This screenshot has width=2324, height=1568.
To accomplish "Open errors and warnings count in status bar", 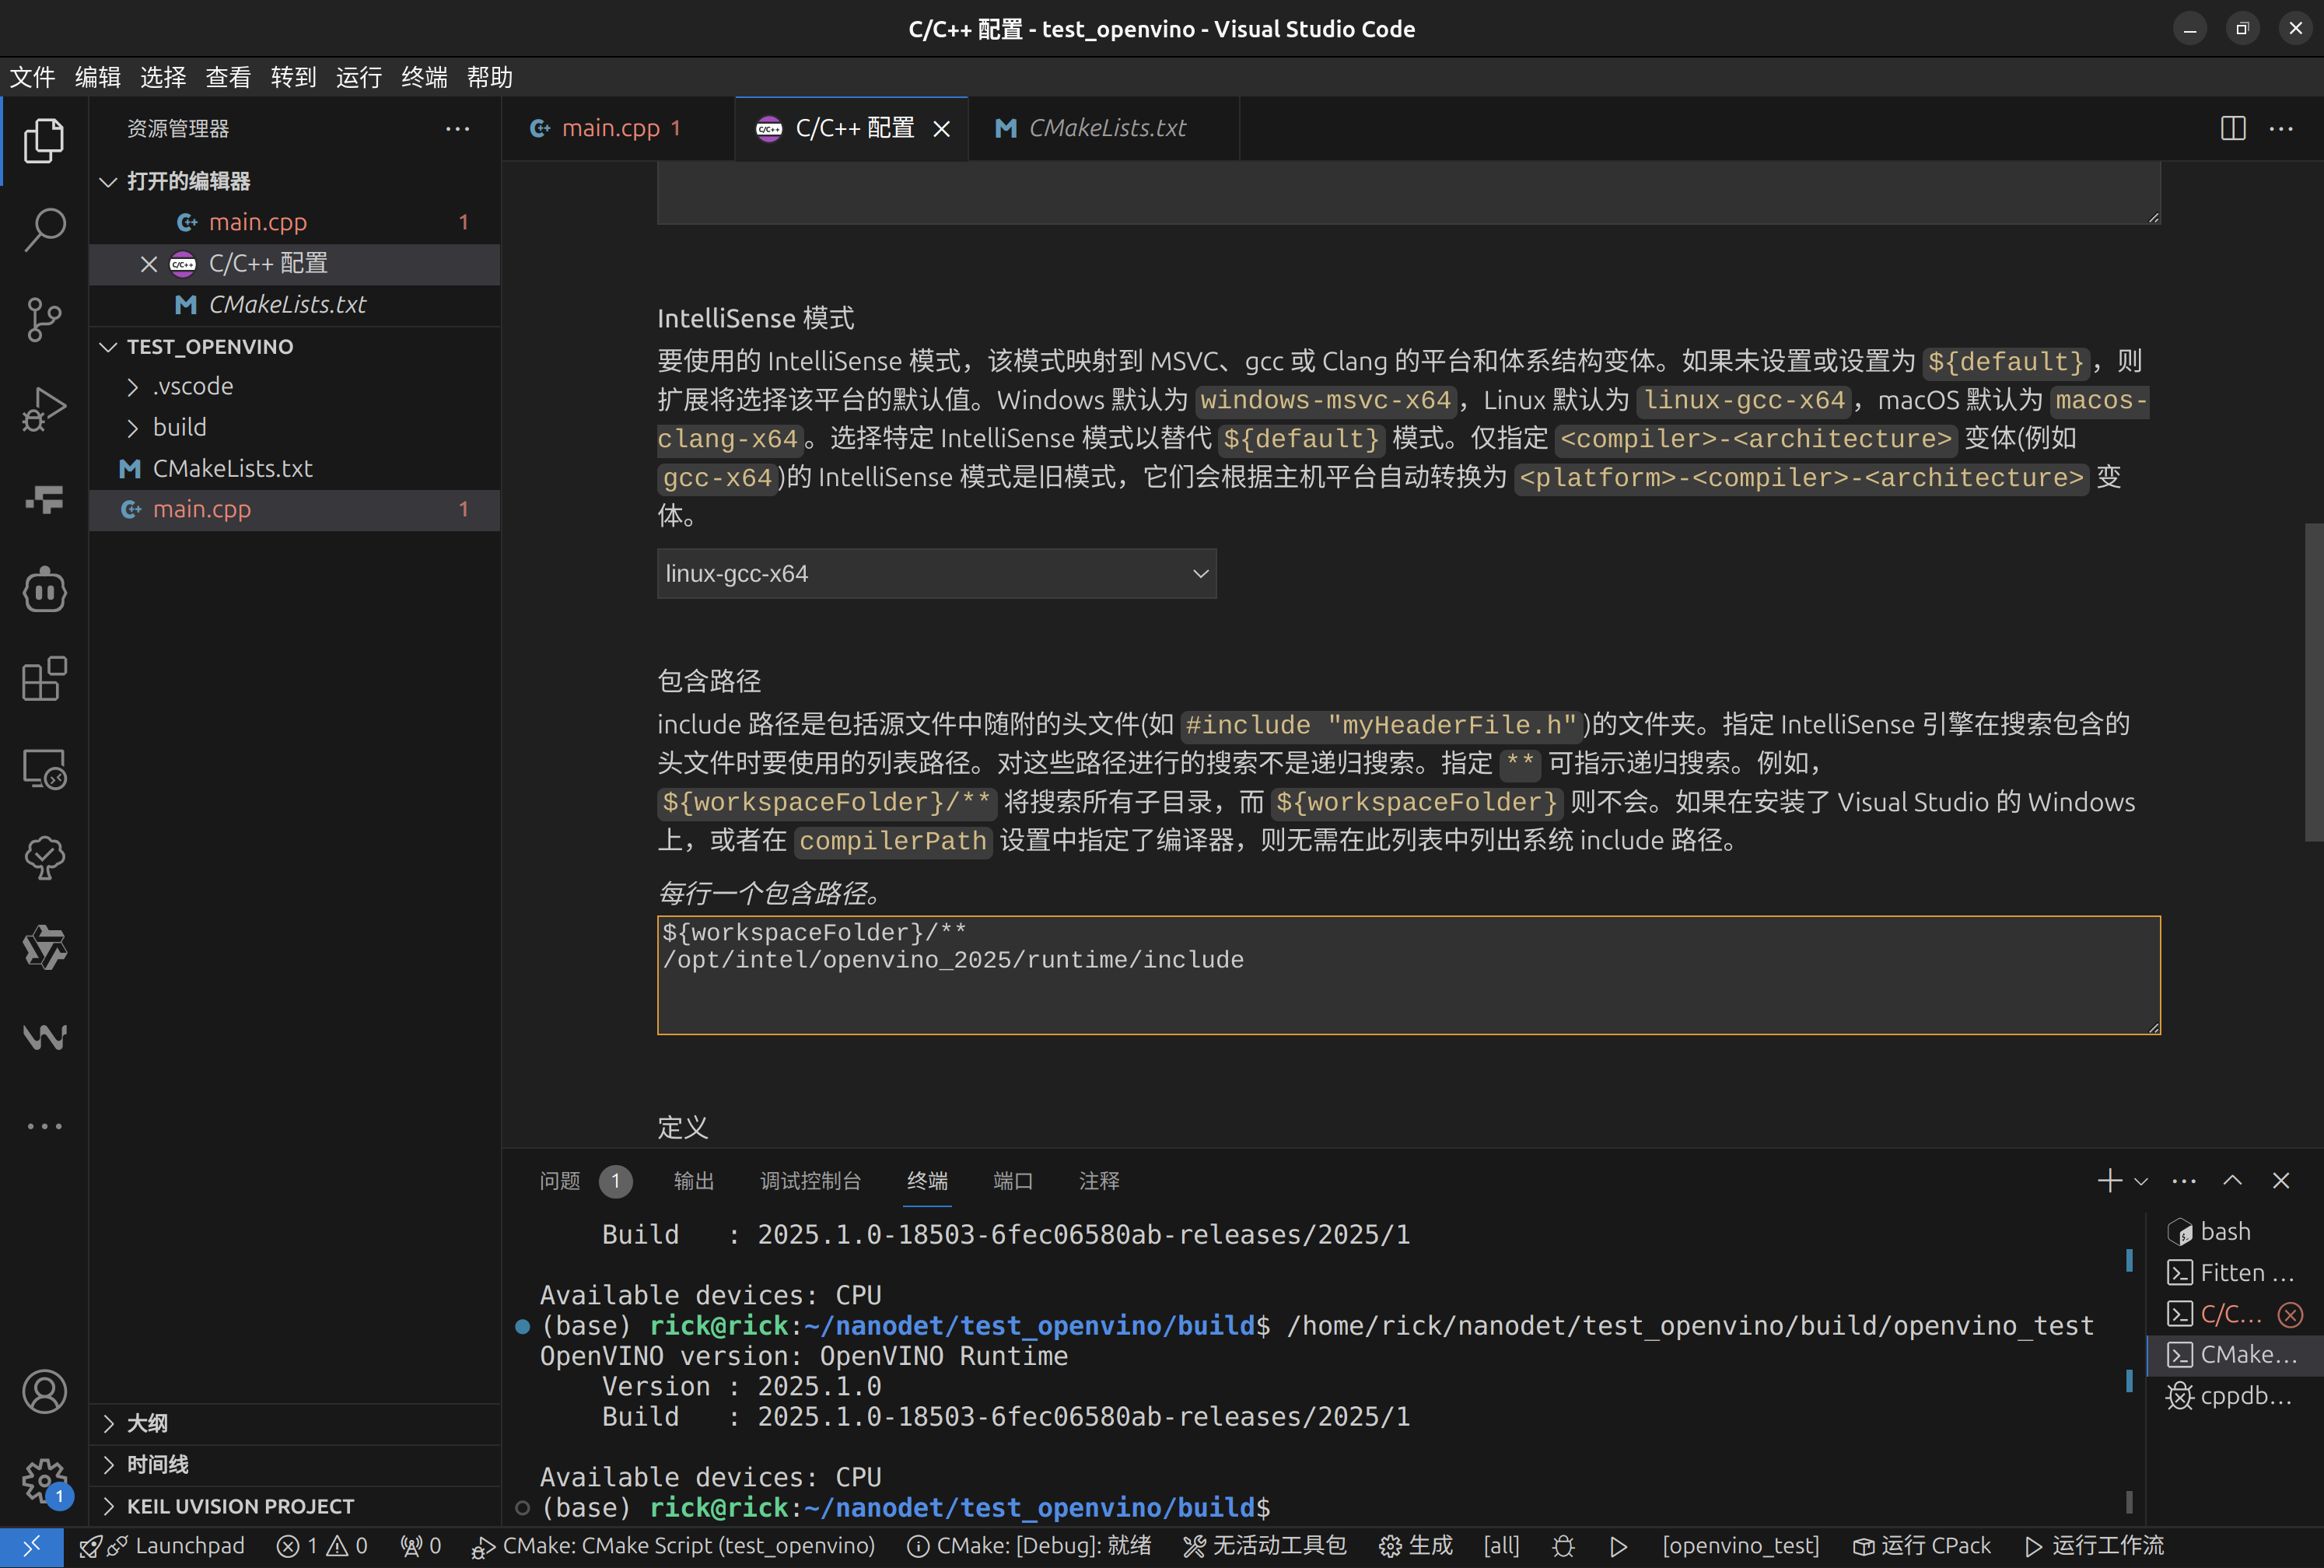I will (x=322, y=1546).
